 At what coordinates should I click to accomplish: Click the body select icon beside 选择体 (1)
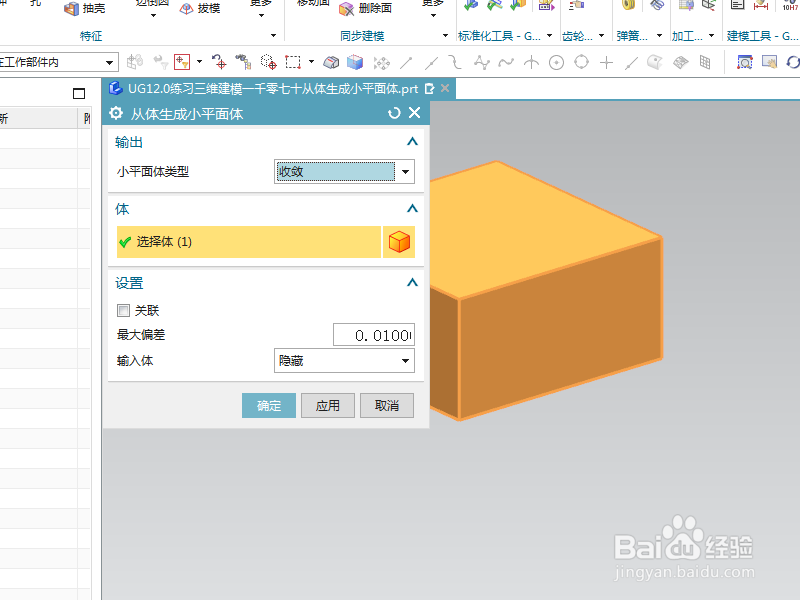(x=399, y=241)
